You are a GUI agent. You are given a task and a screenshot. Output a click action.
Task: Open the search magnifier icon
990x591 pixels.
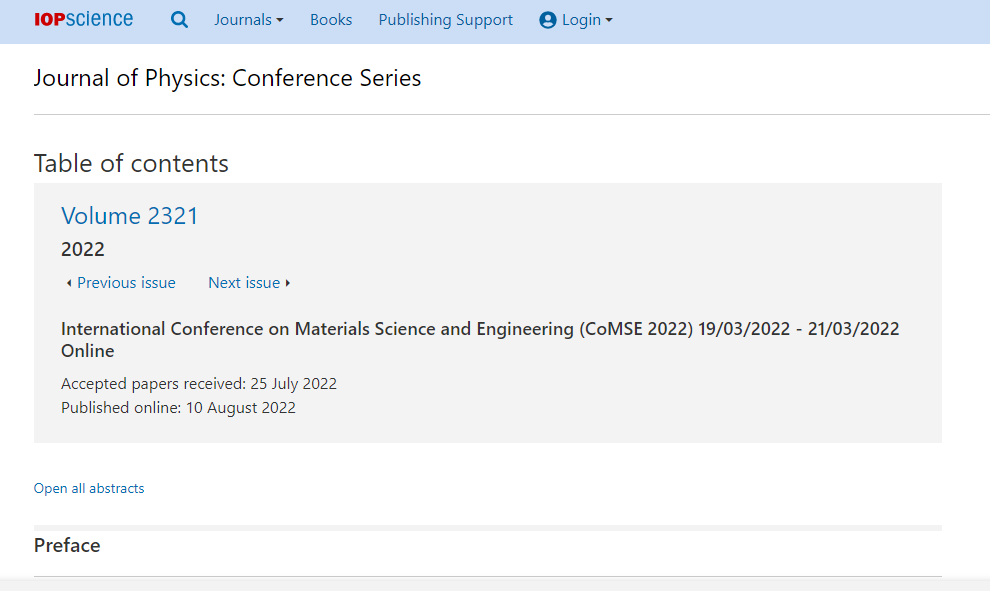[x=179, y=20]
